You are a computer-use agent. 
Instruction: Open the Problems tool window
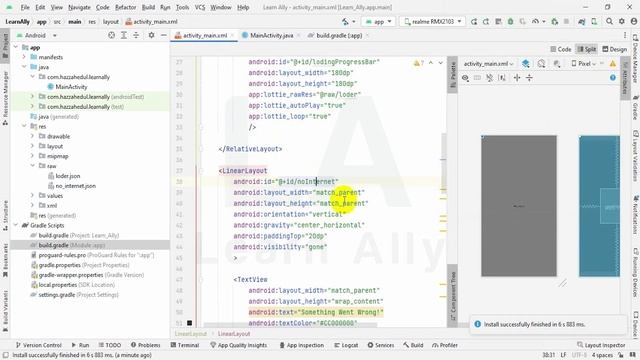tap(145, 345)
